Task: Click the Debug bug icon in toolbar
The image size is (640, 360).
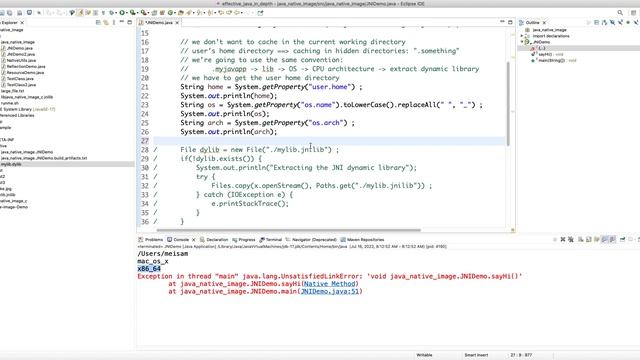Action: (x=111, y=13)
